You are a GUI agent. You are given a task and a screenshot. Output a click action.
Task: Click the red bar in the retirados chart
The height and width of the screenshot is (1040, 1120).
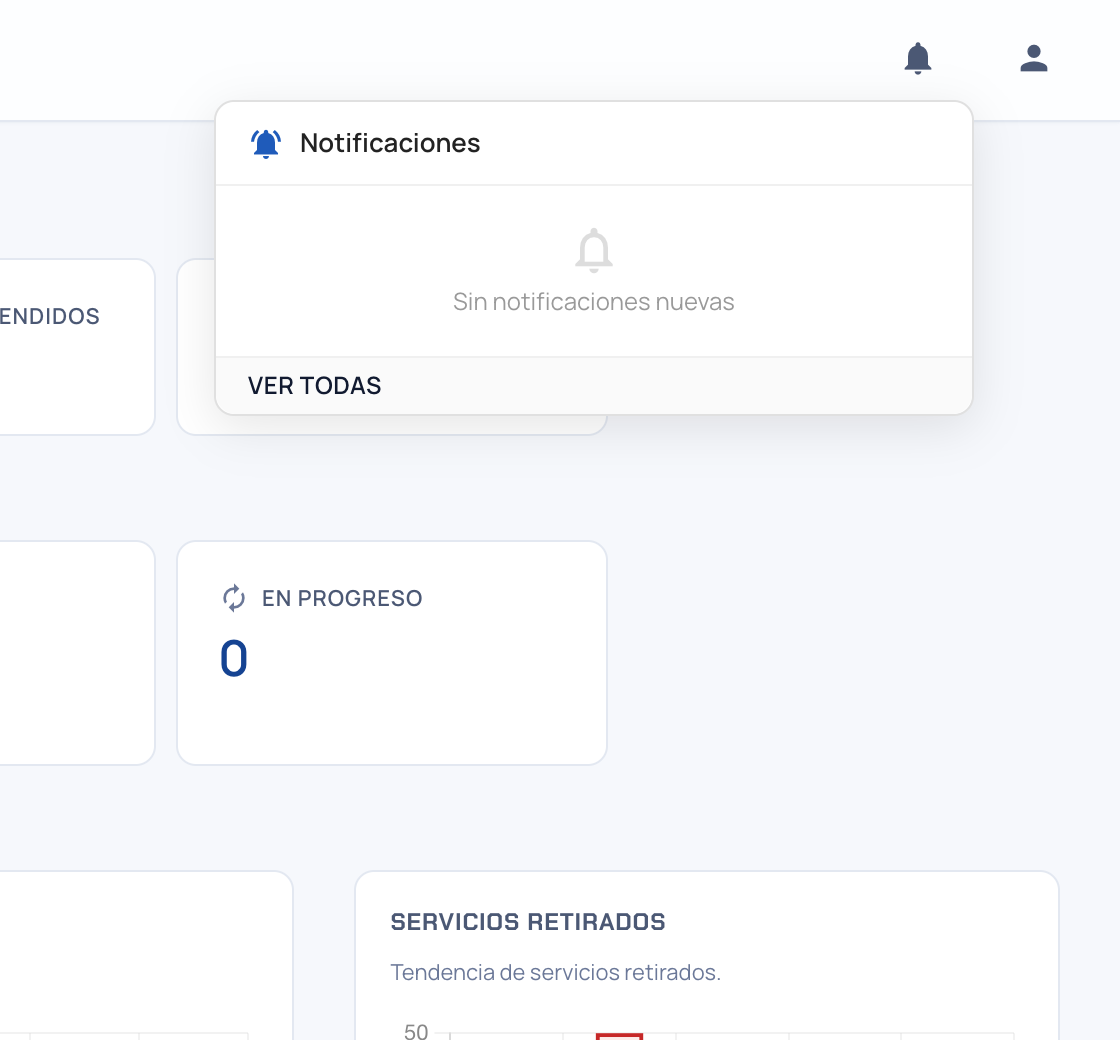coord(619,1036)
